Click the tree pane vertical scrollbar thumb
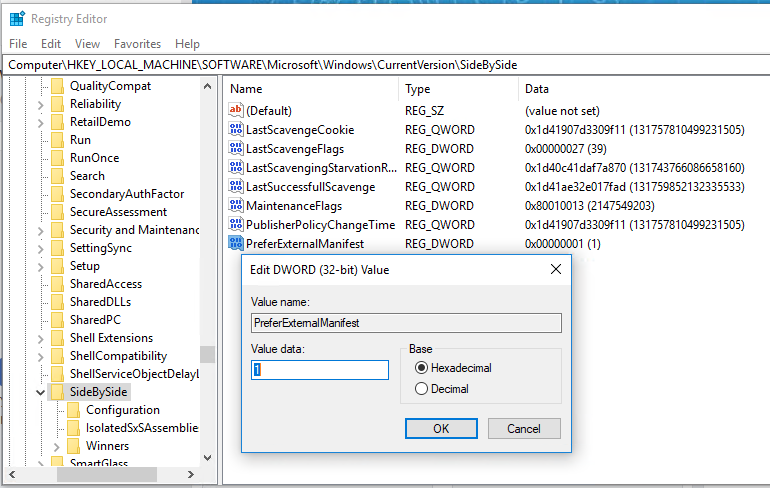 pyautogui.click(x=207, y=354)
